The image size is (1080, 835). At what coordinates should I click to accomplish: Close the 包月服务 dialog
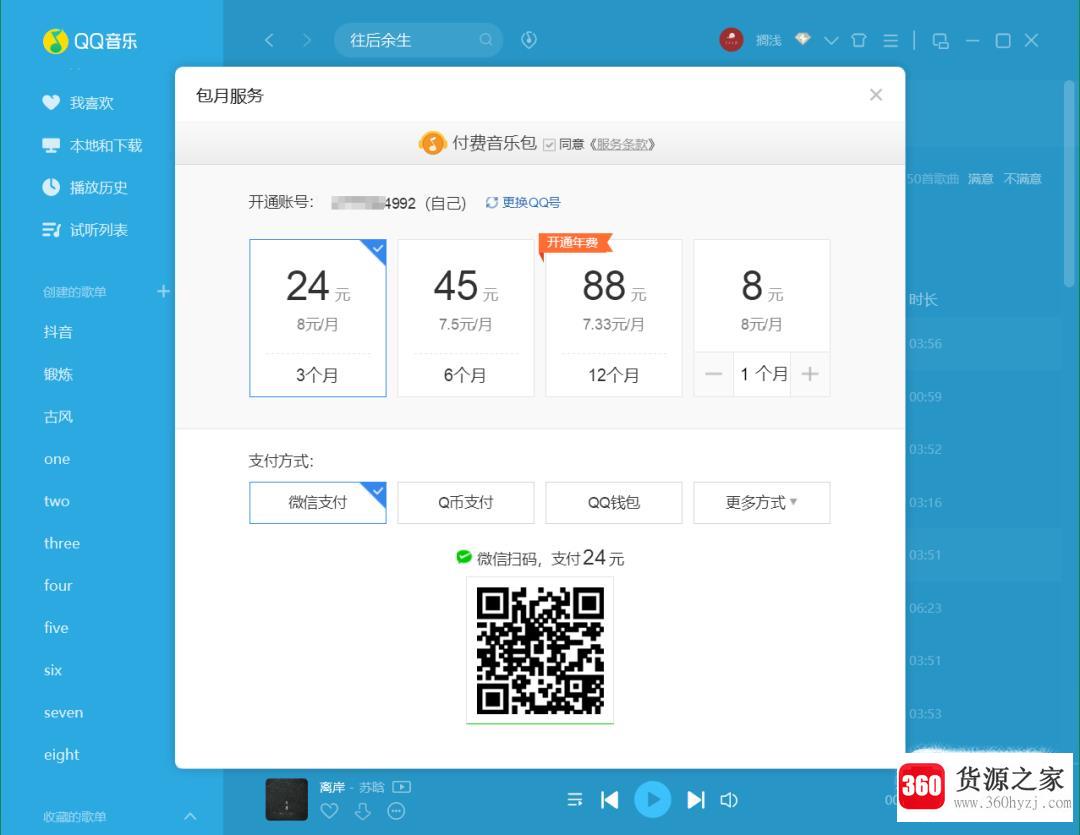pos(876,94)
